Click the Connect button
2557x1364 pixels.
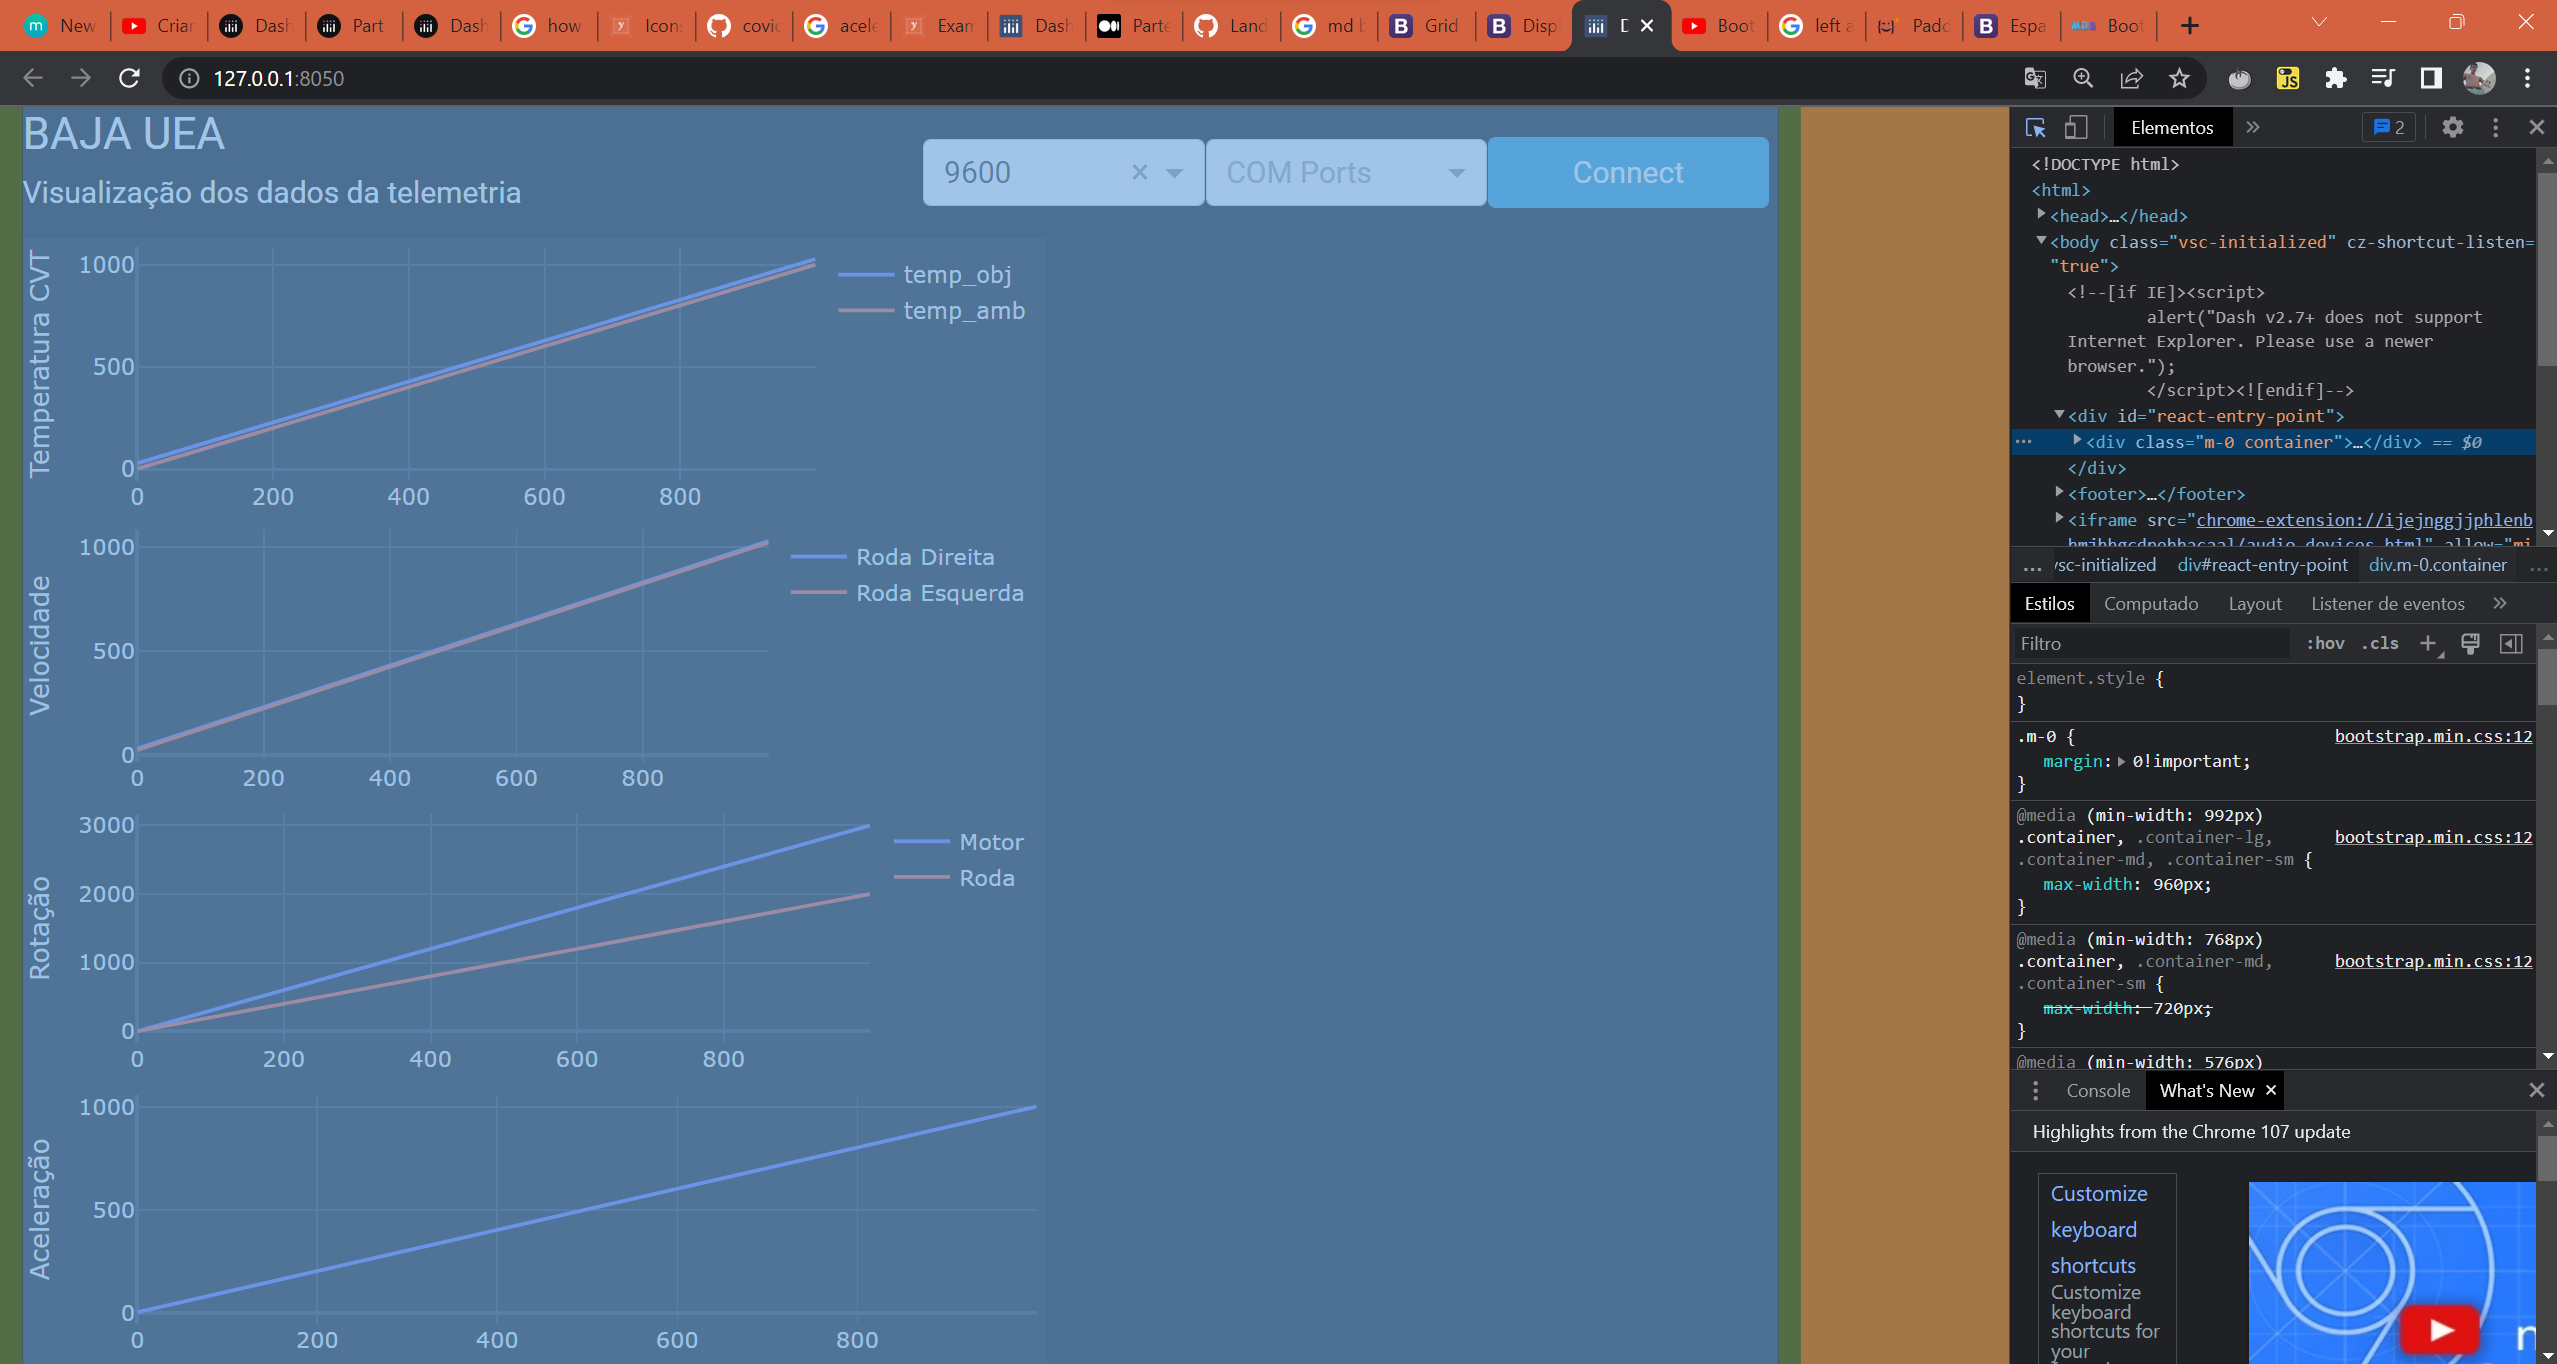[x=1628, y=173]
